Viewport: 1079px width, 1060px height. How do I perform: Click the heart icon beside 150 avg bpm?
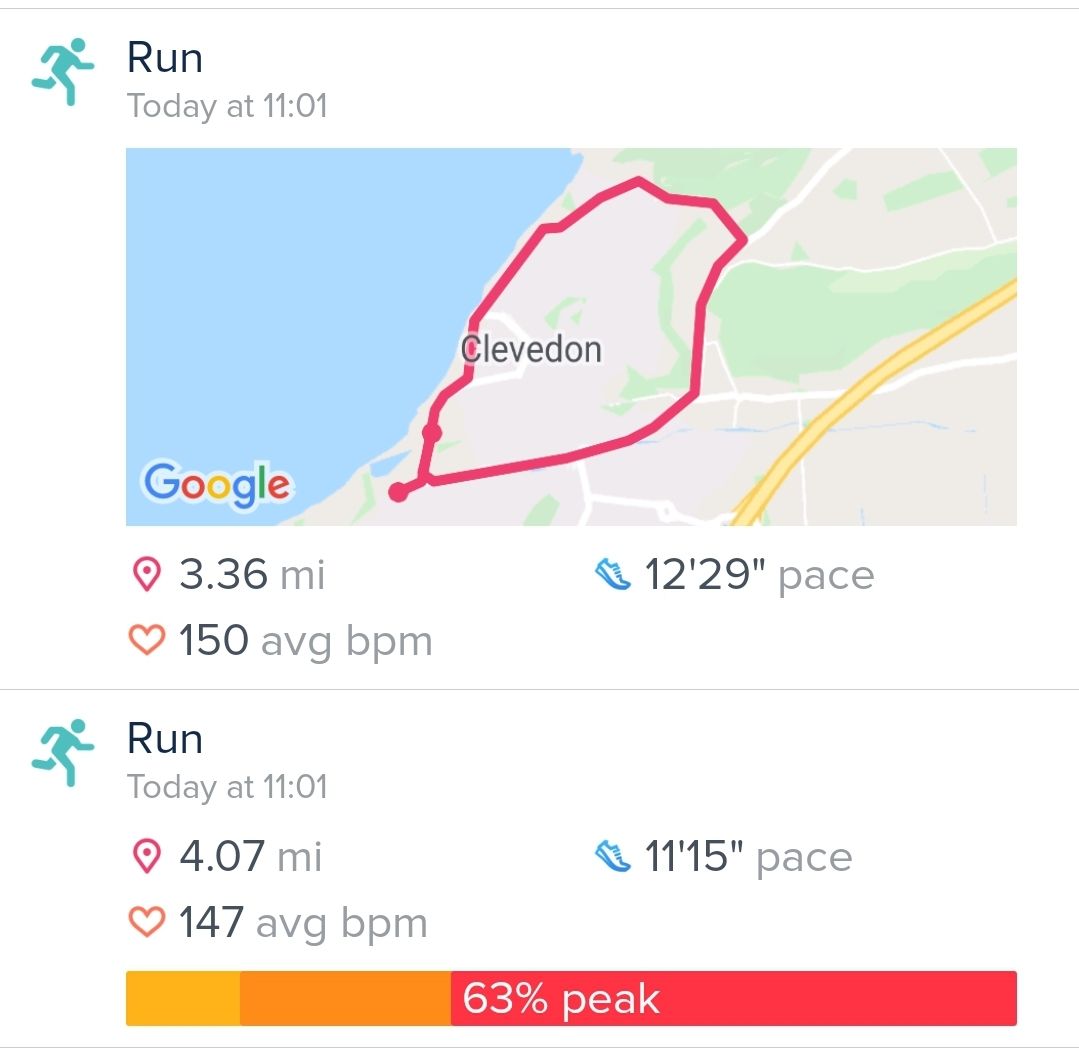(147, 640)
